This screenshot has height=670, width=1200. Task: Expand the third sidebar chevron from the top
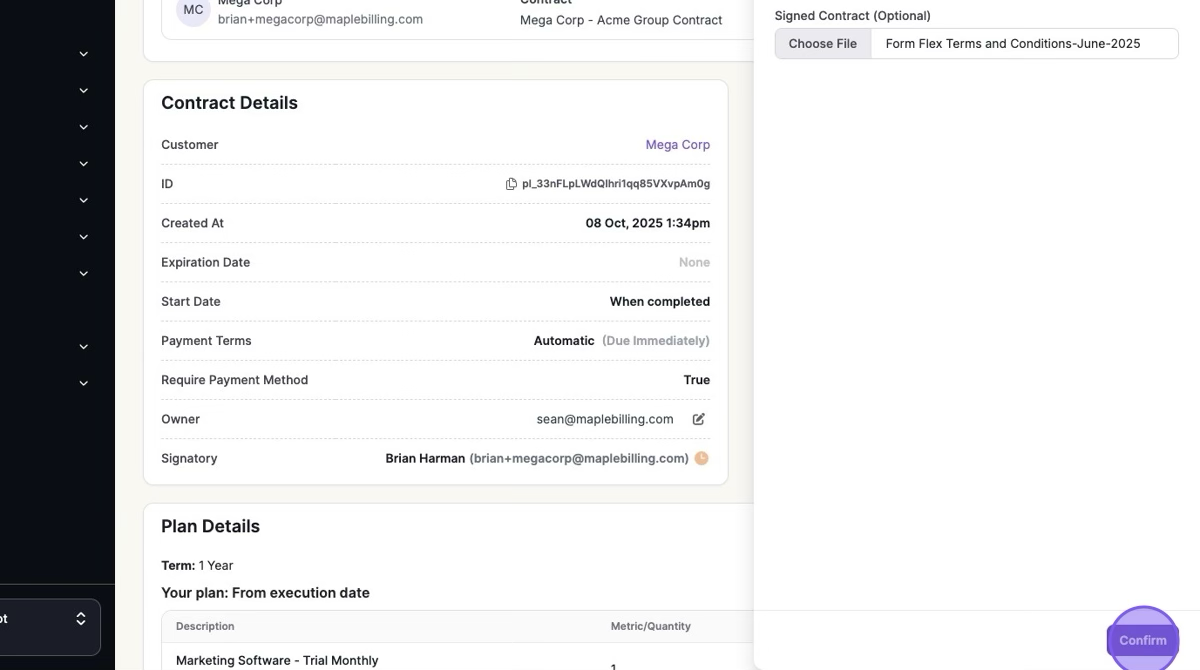[x=84, y=127]
